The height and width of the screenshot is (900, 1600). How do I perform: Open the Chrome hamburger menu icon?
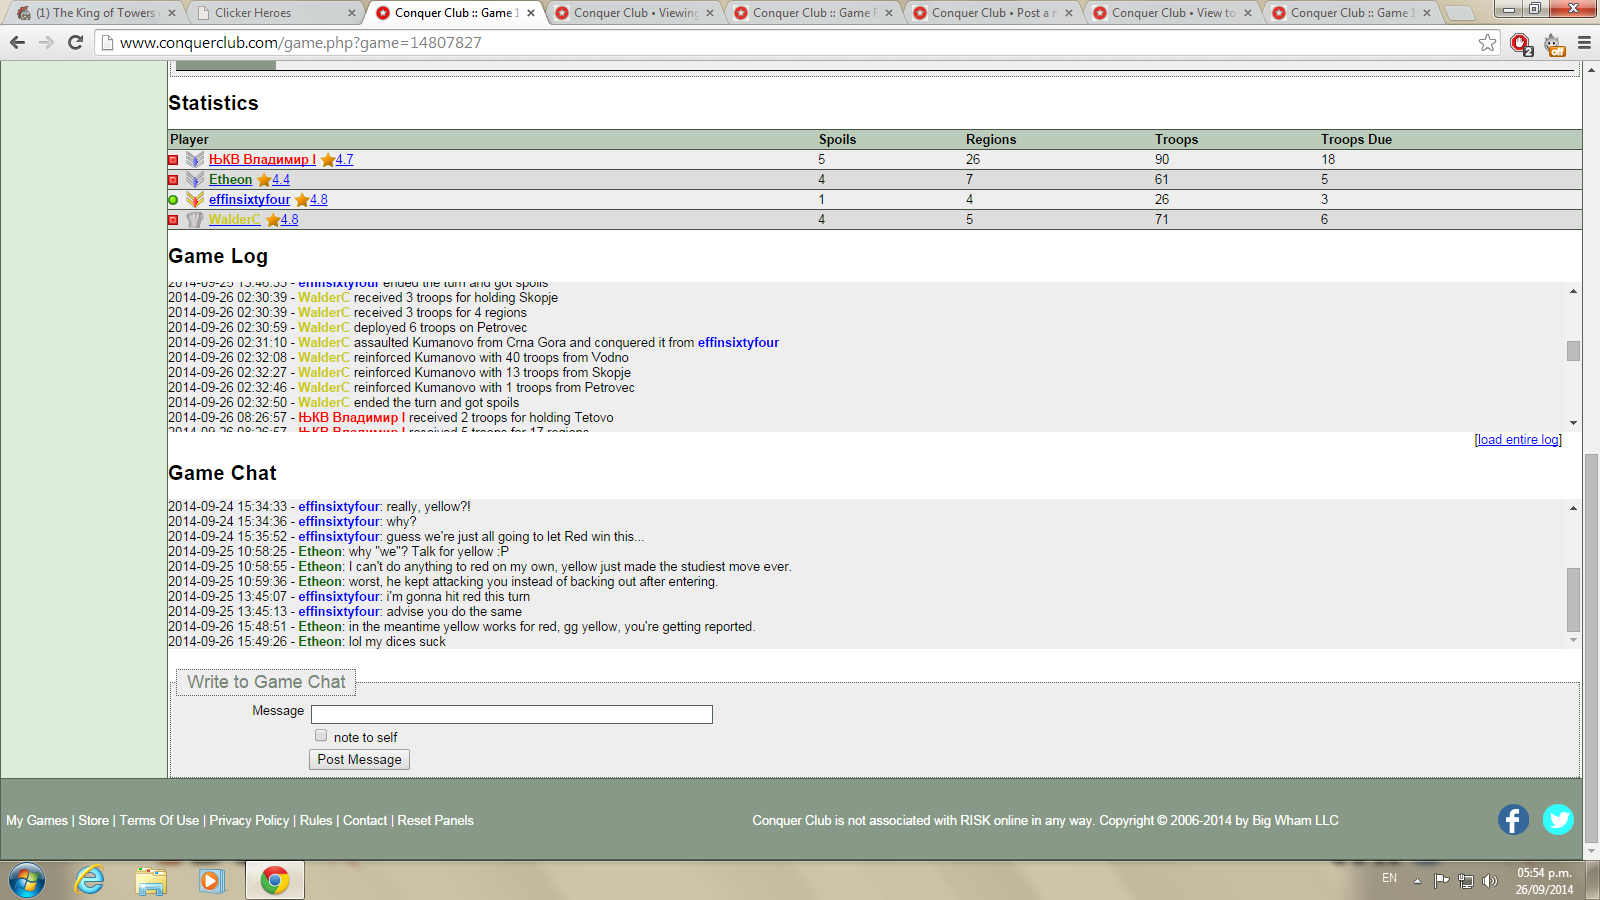(x=1584, y=43)
